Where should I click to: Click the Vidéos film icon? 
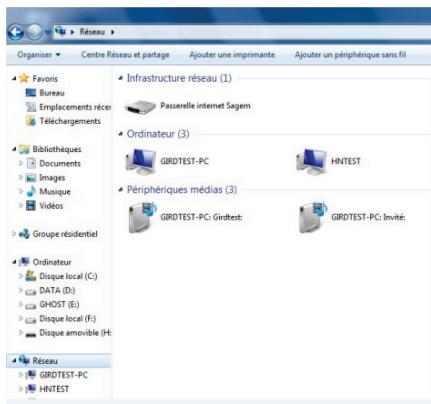tap(31, 206)
